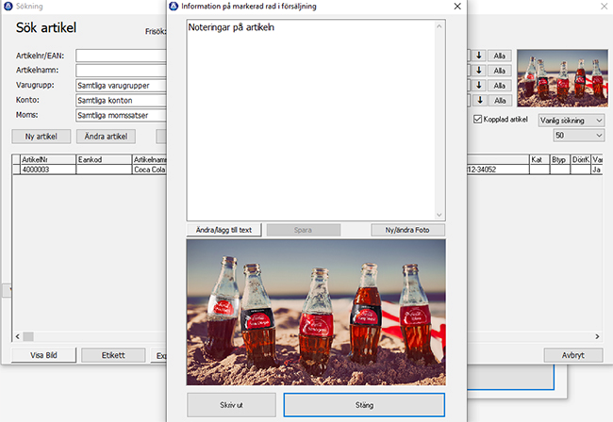Click the table horizontal scroll right arrow

(x=597, y=336)
